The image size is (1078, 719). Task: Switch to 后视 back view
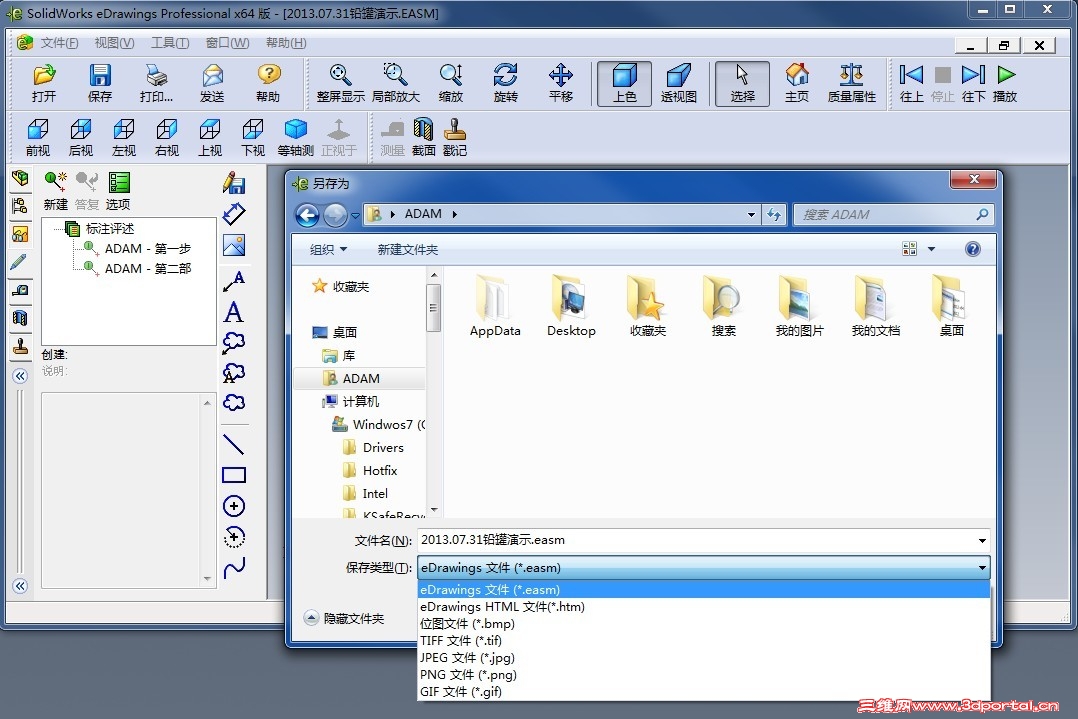click(x=80, y=137)
